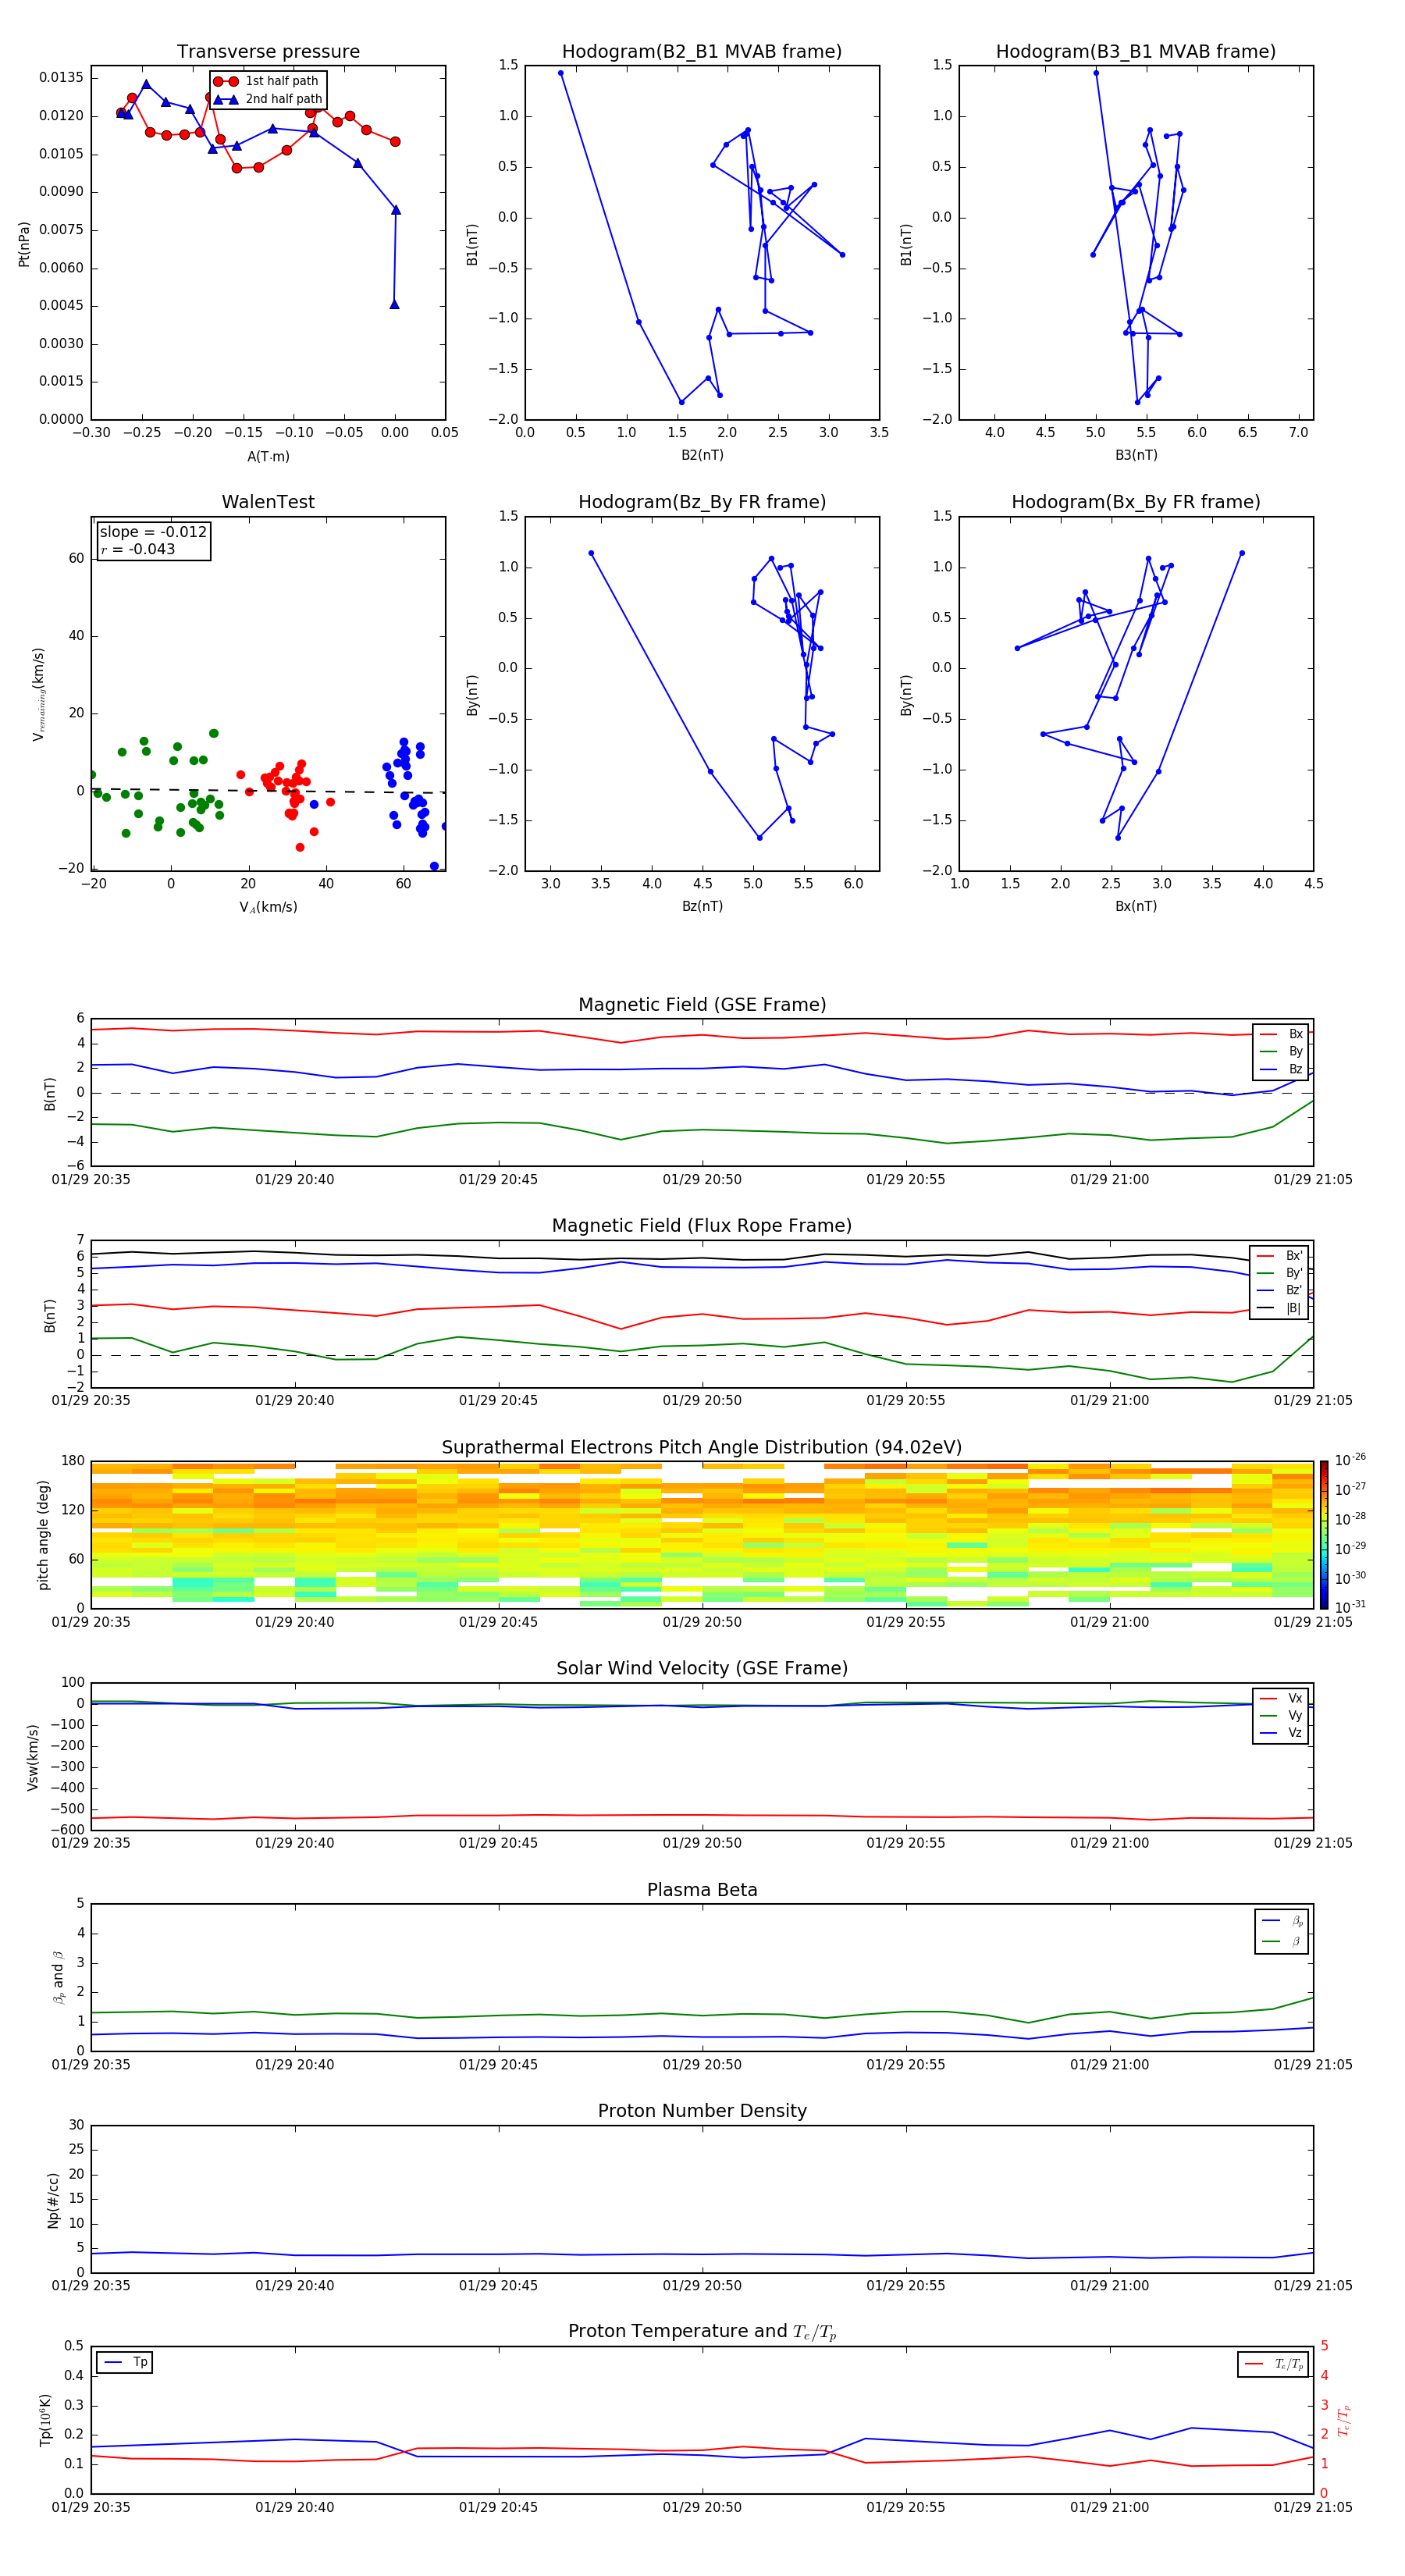Click the Suprathermal Electrons Pitch Angle Distribution title

pos(702,1447)
